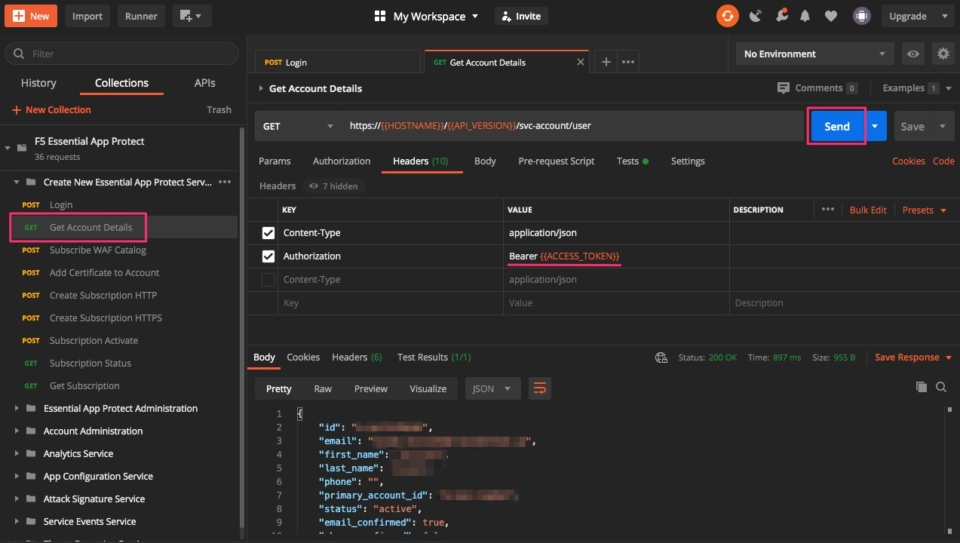Close the Get Account Details tab
The height and width of the screenshot is (543, 960).
[x=580, y=62]
